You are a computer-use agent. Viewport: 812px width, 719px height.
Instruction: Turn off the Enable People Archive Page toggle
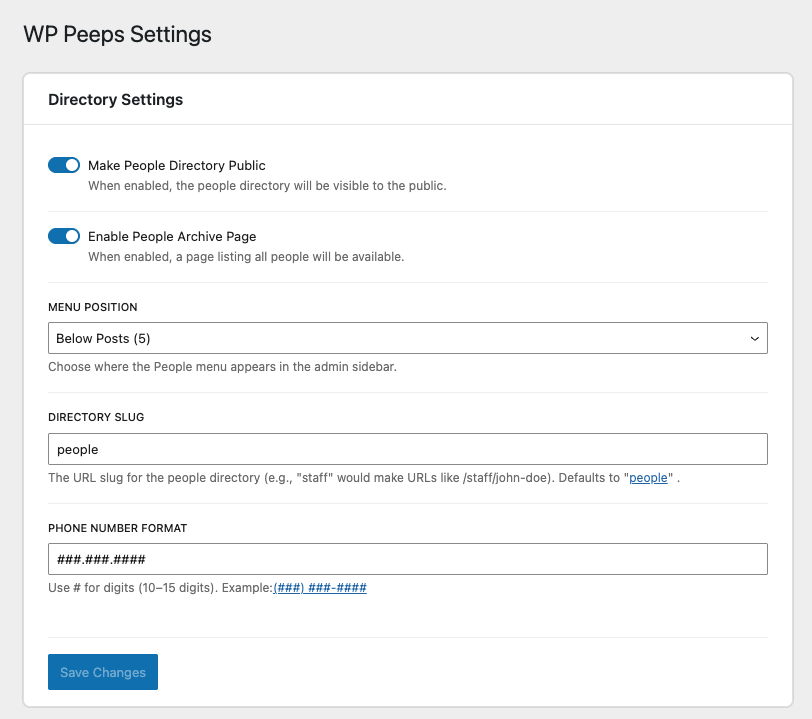(x=64, y=236)
